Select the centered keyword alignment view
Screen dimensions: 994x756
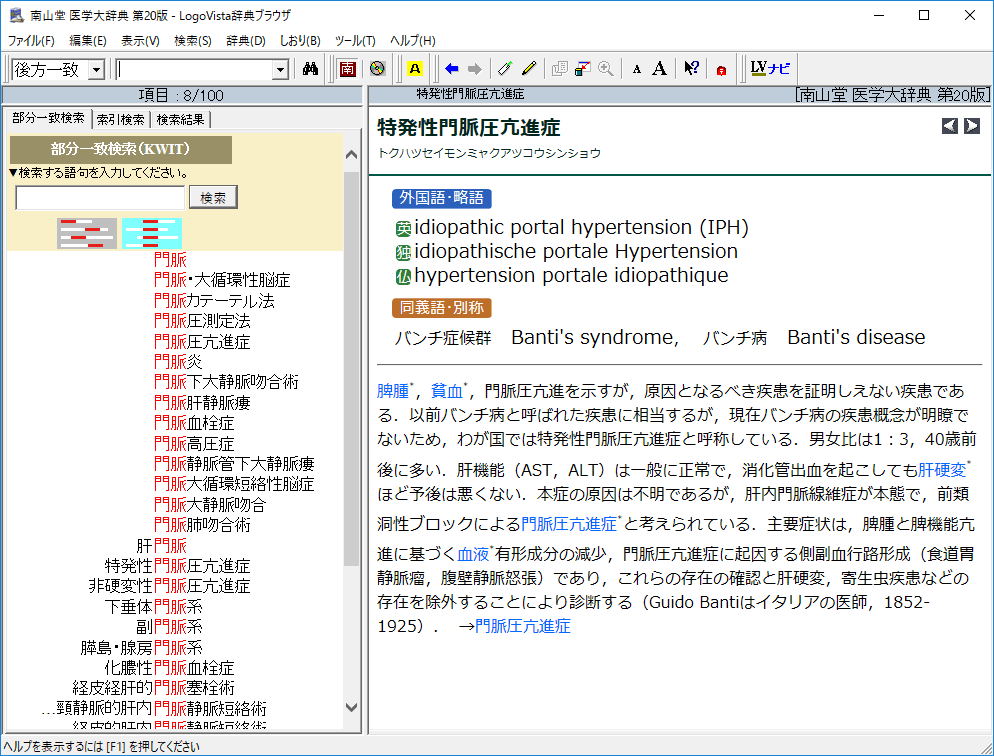tap(151, 232)
